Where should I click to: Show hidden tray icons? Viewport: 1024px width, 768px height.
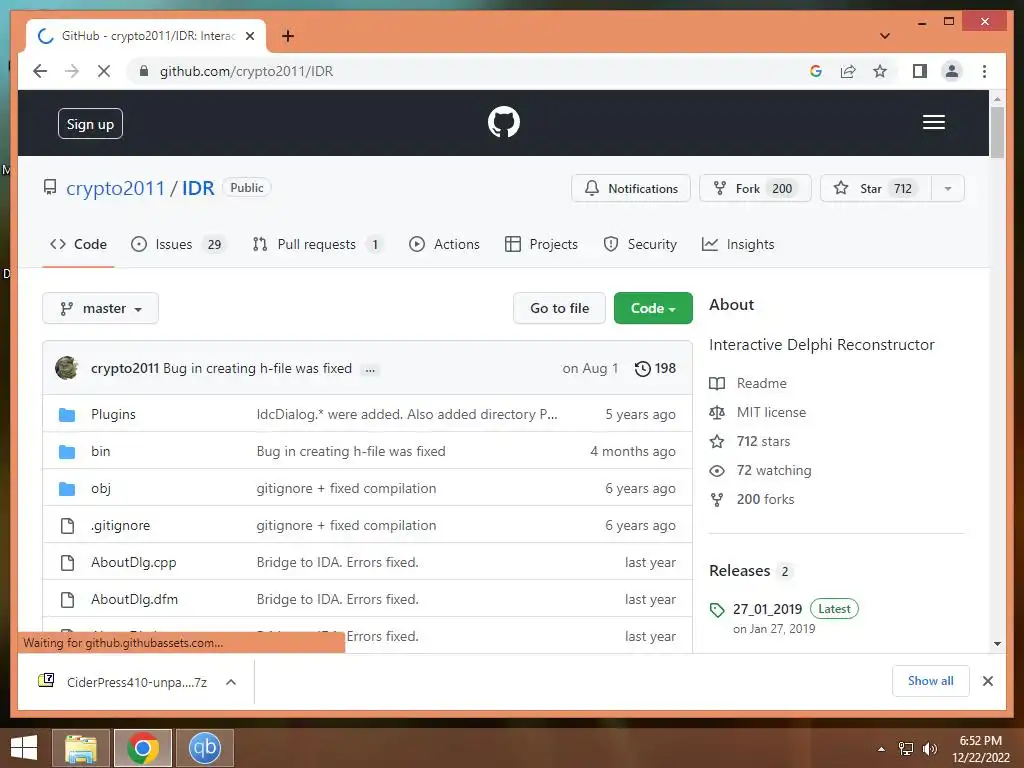[x=882, y=749]
